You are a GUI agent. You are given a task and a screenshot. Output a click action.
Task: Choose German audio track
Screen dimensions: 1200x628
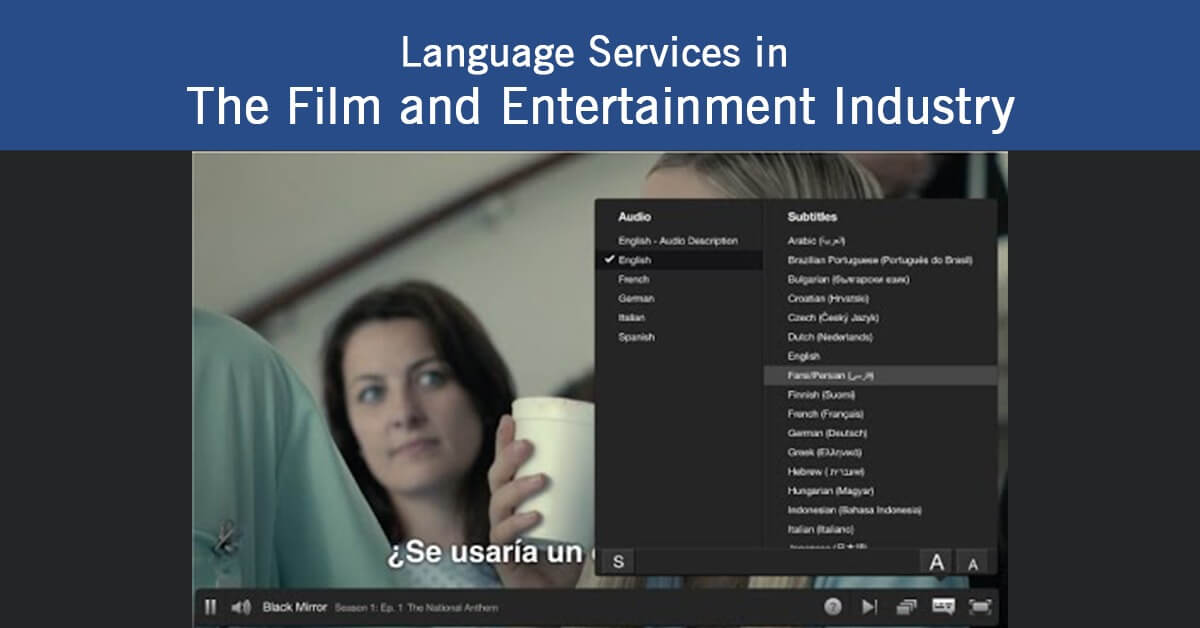636,299
